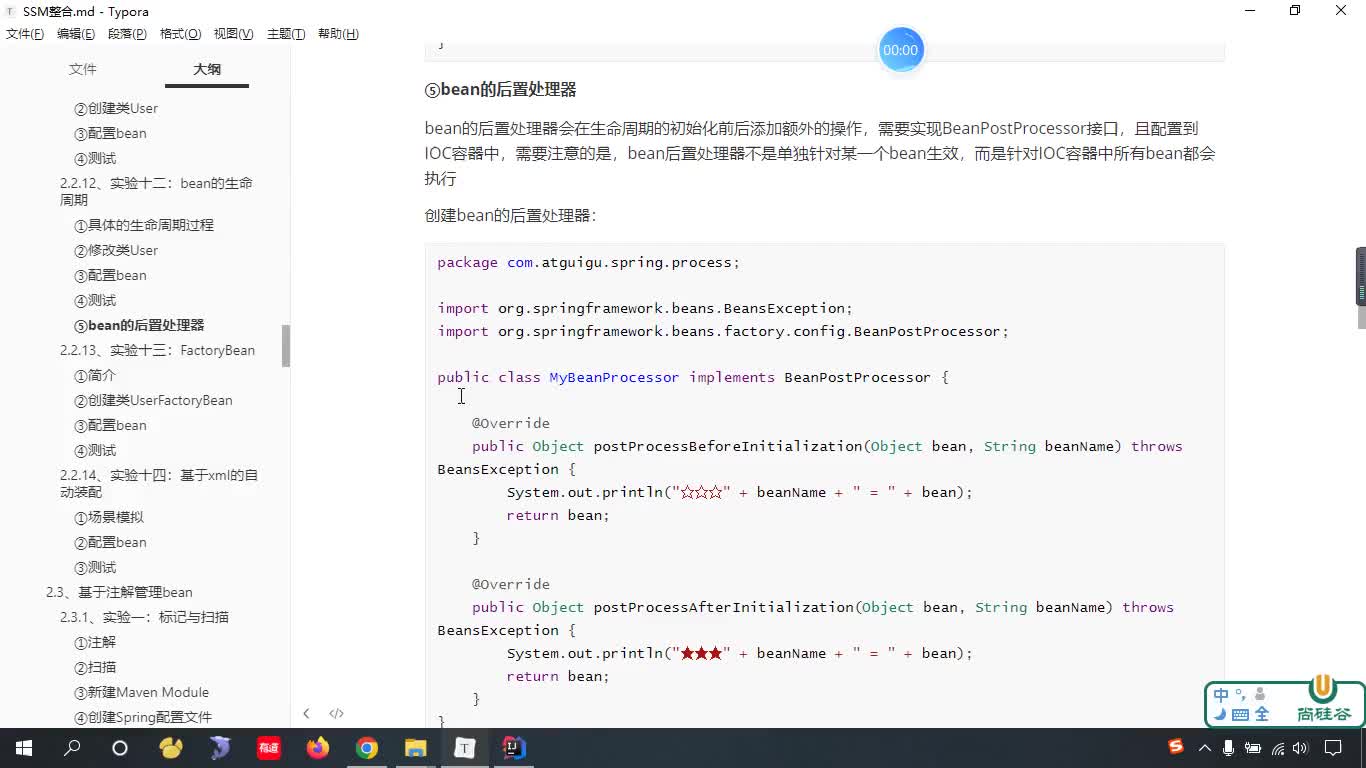Switch to Typora in the taskbar
1366x768 pixels.
[x=465, y=748]
